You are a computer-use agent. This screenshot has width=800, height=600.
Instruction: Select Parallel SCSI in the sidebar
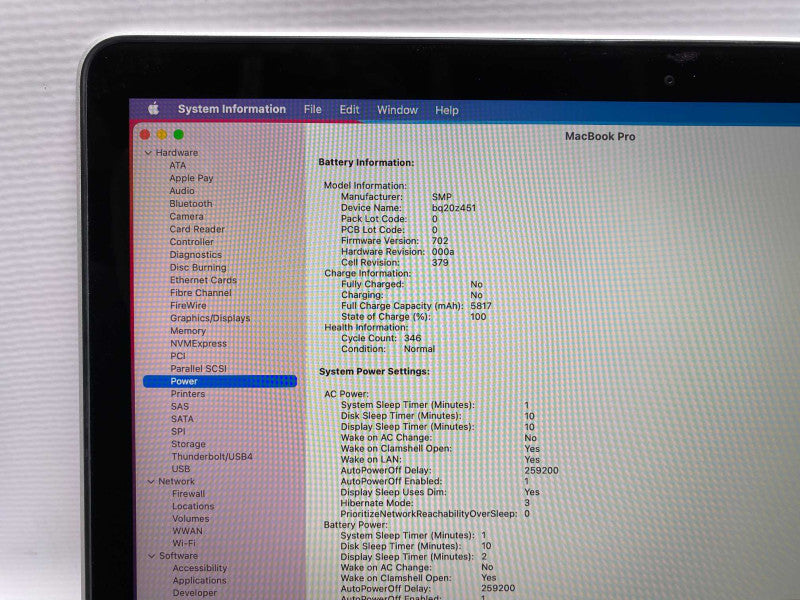[x=198, y=368]
